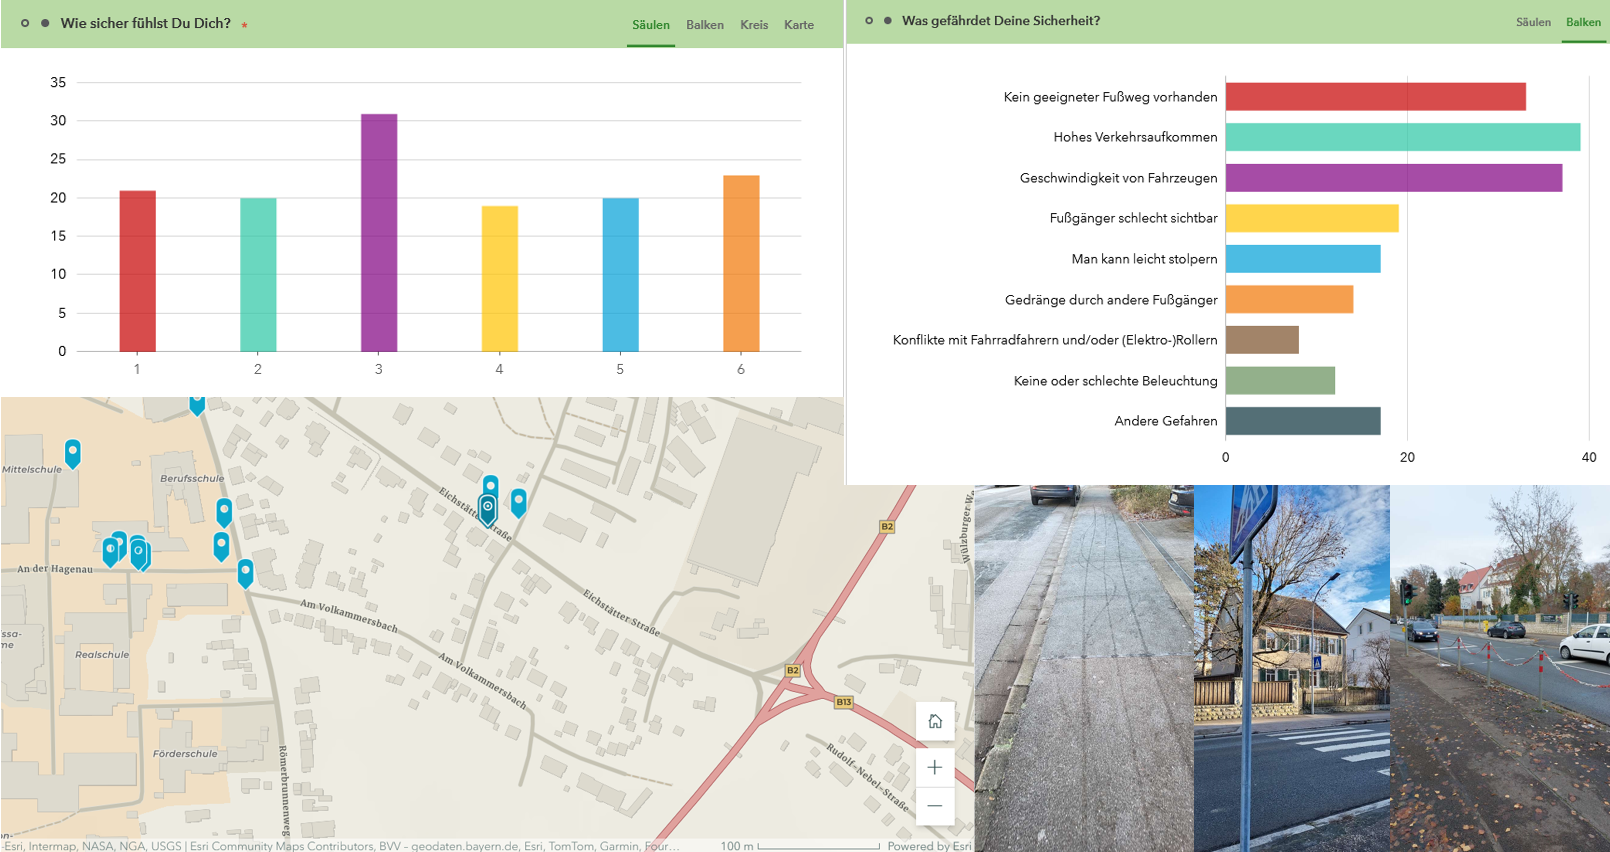This screenshot has height=852, width=1610.
Task: Open the Karte tab
Action: (x=799, y=25)
